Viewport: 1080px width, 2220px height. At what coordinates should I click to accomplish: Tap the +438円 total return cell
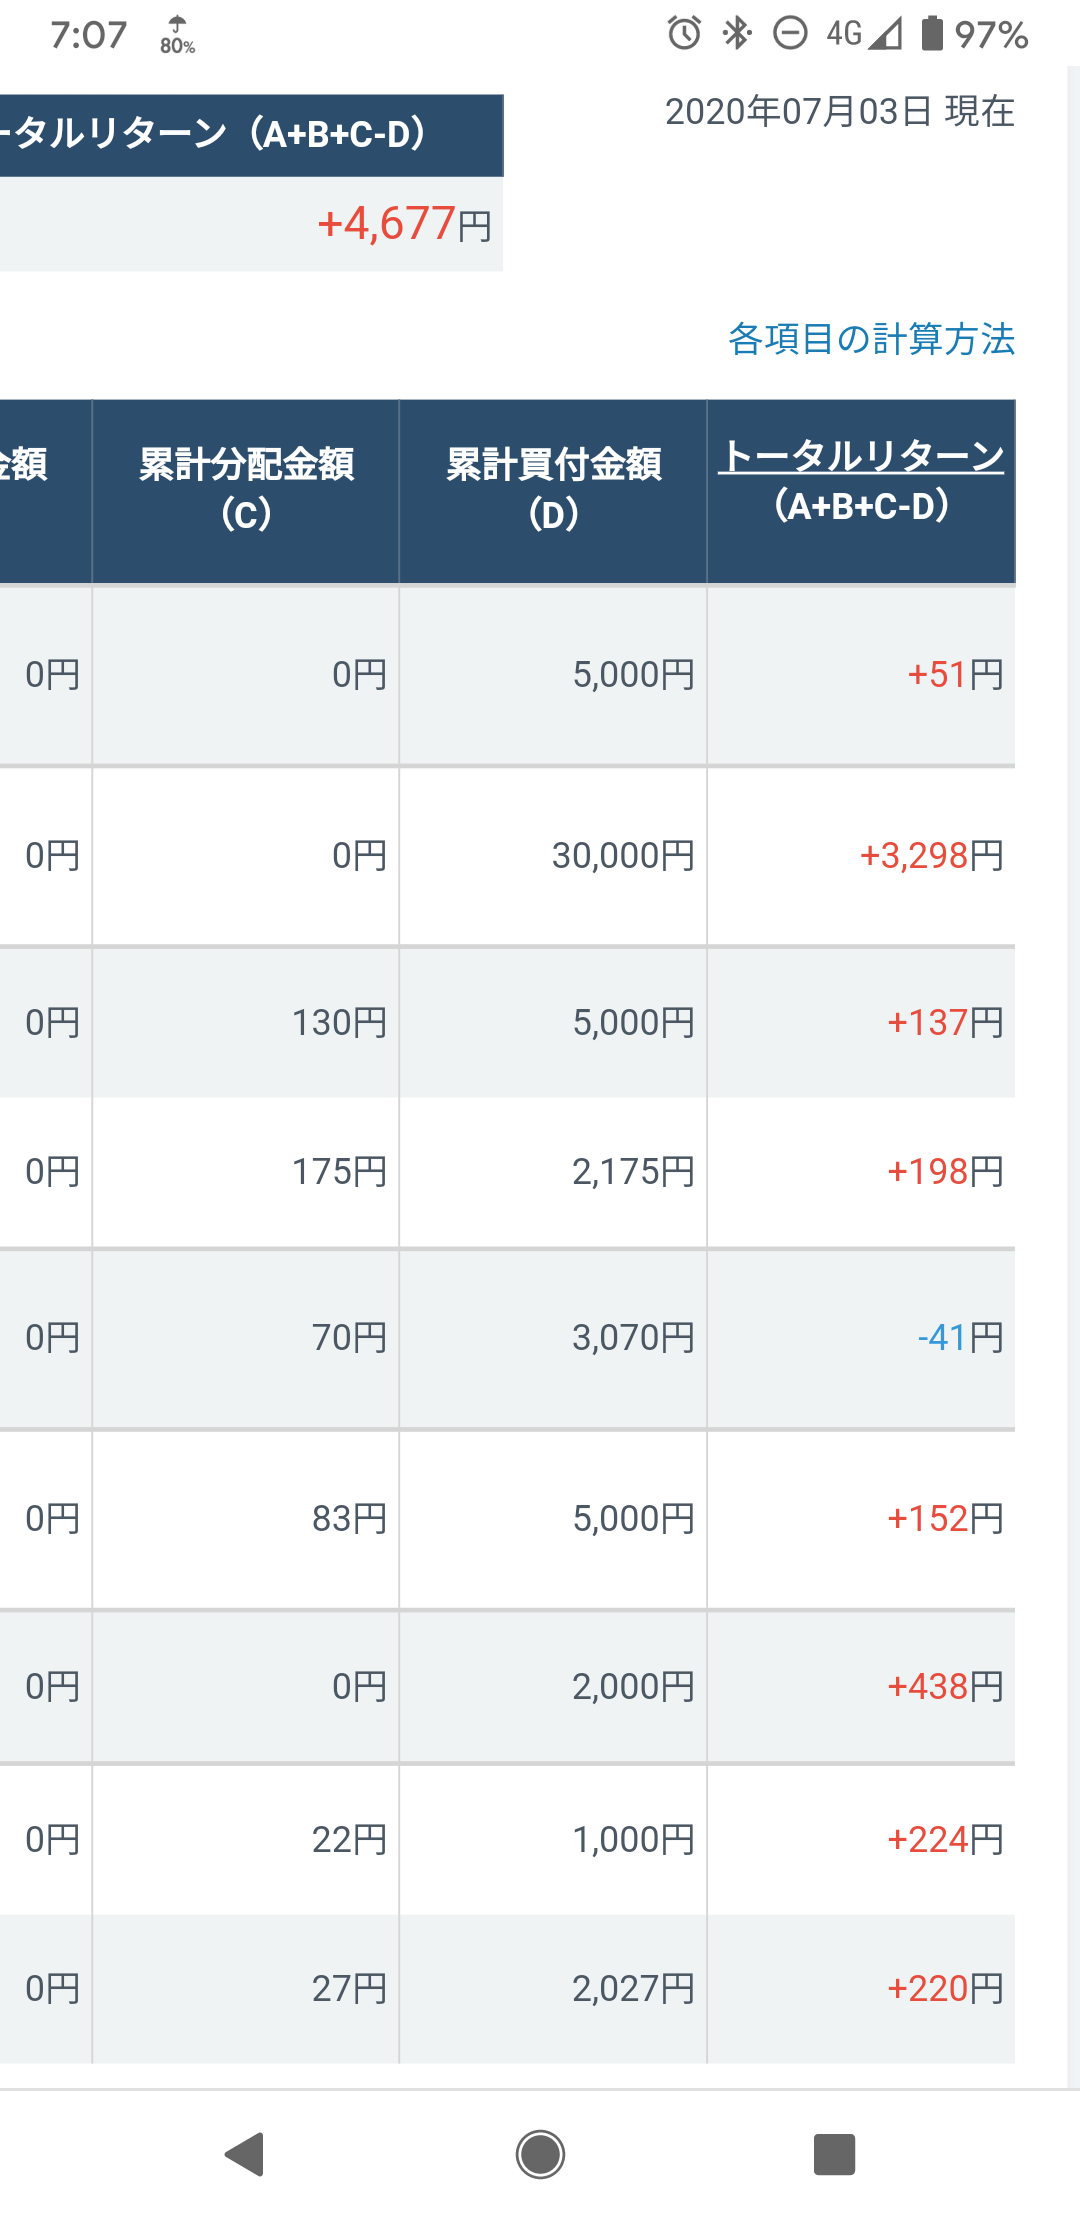click(861, 1687)
